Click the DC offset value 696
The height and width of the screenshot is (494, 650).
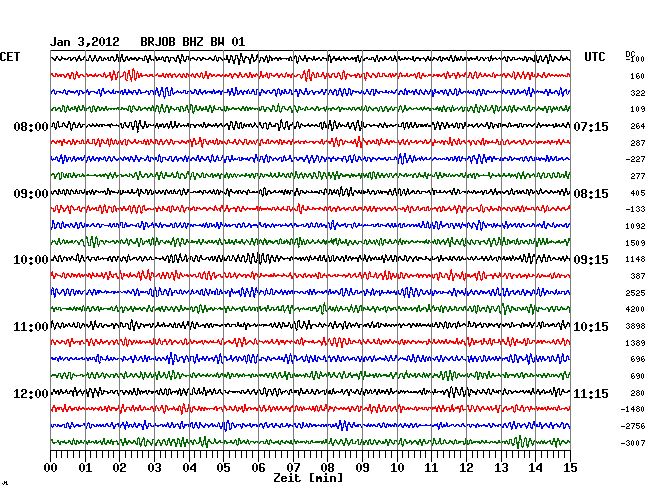(638, 359)
